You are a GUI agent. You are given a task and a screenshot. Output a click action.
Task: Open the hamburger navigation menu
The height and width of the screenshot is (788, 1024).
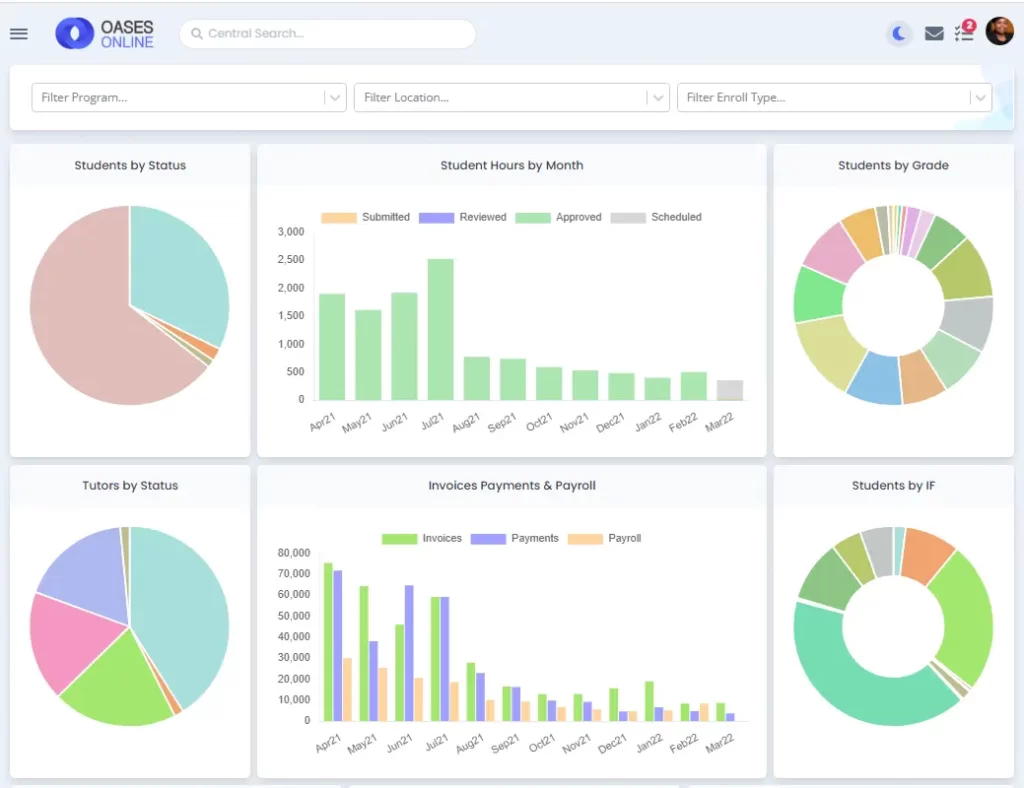click(x=18, y=34)
